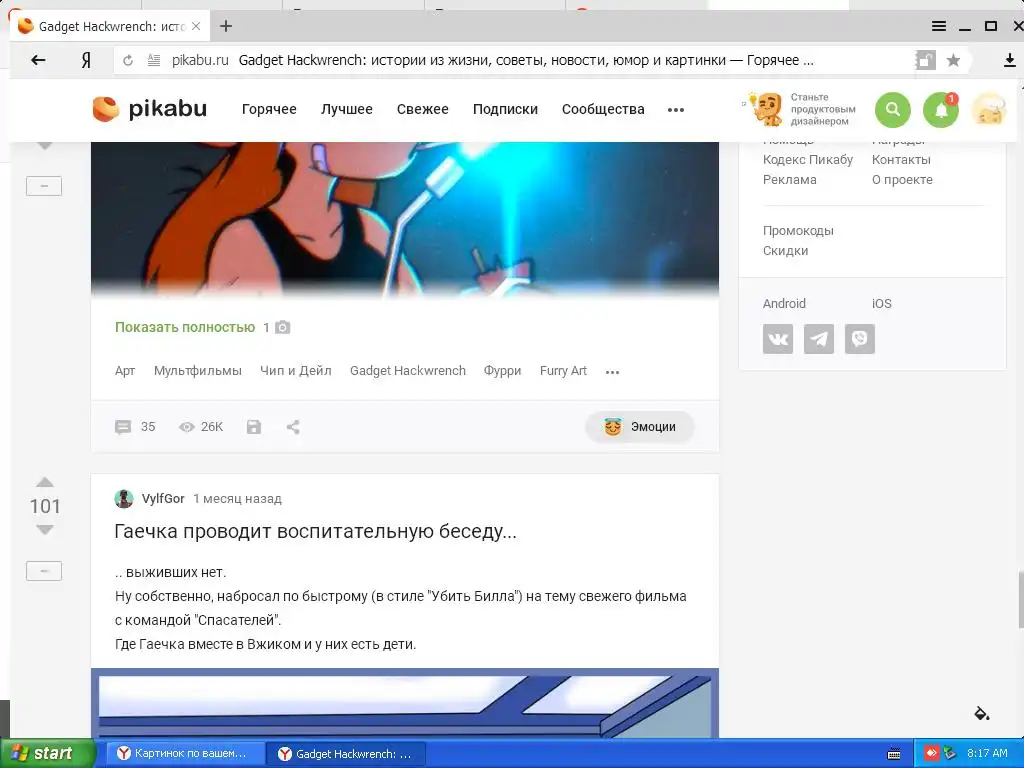Viewport: 1024px width, 768px height.
Task: Open the pikabu home logo
Action: [150, 109]
